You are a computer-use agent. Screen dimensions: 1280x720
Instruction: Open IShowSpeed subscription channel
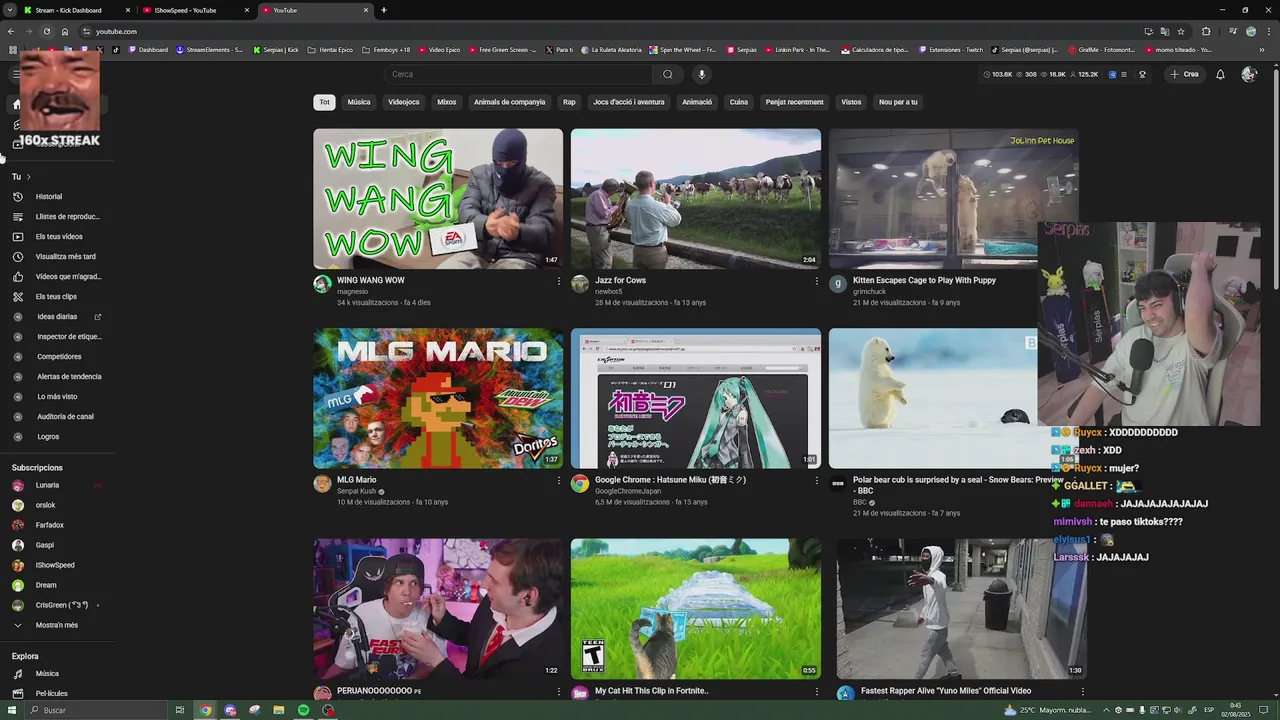[x=55, y=565]
